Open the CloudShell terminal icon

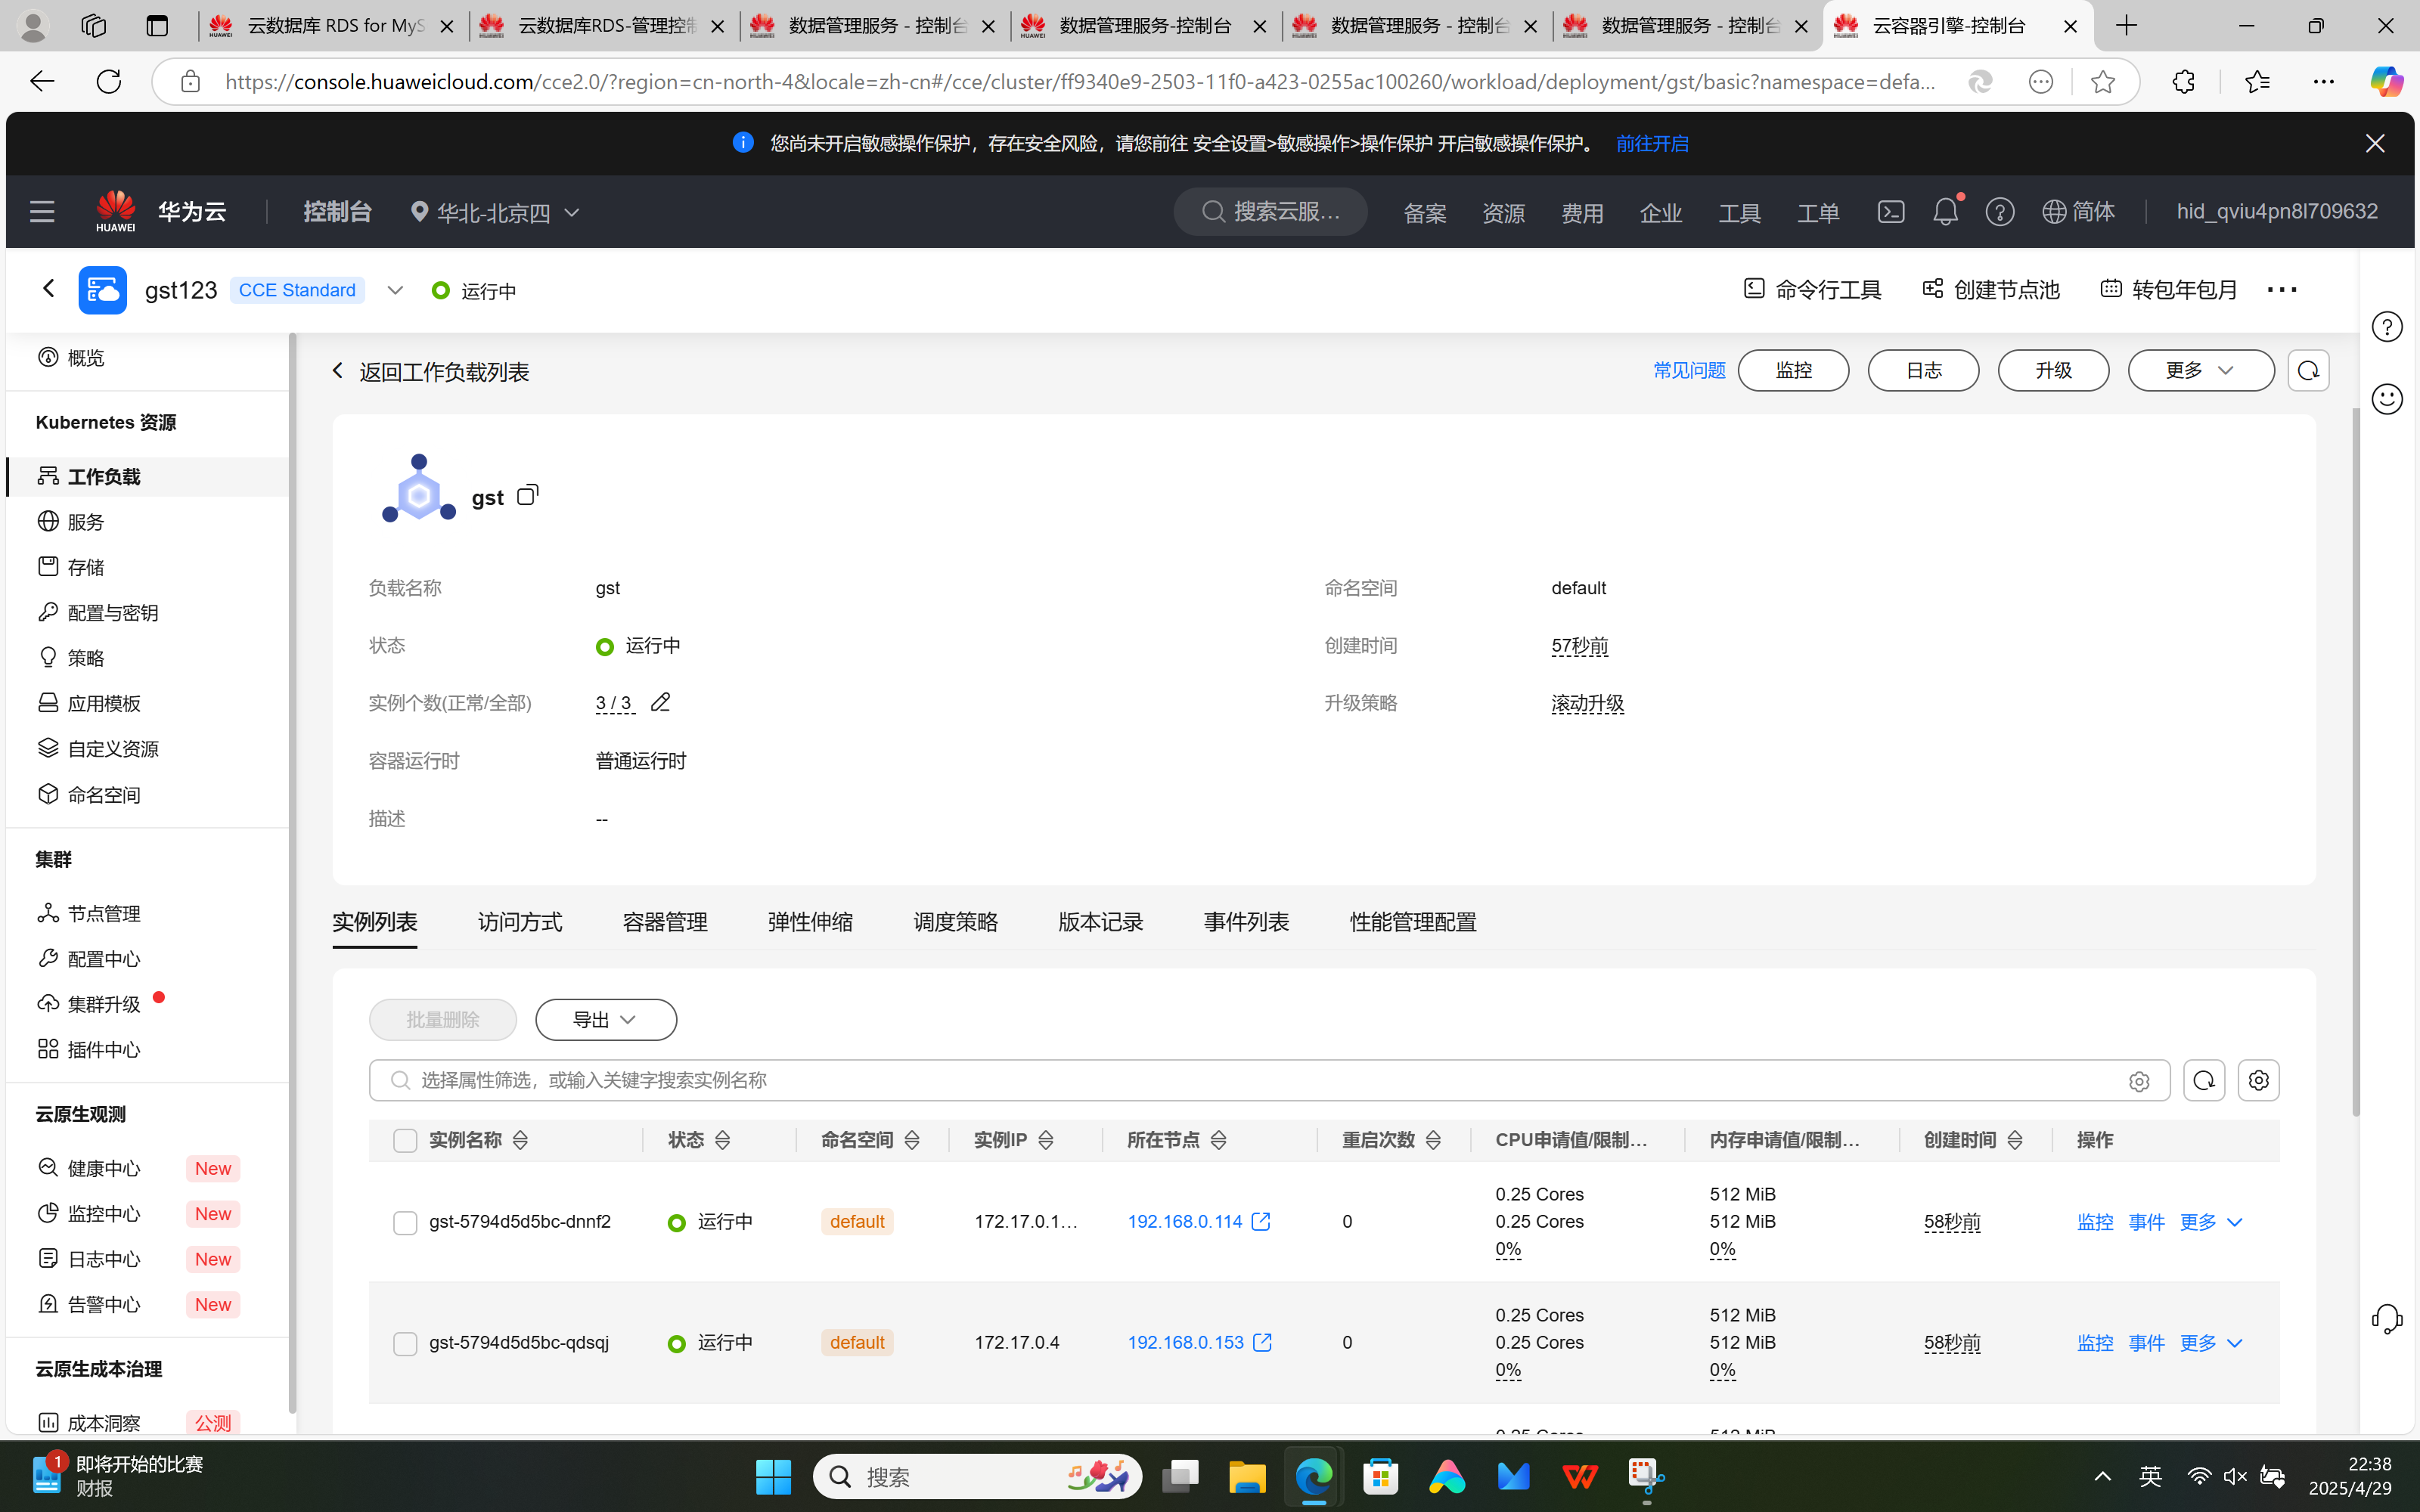(x=1890, y=212)
